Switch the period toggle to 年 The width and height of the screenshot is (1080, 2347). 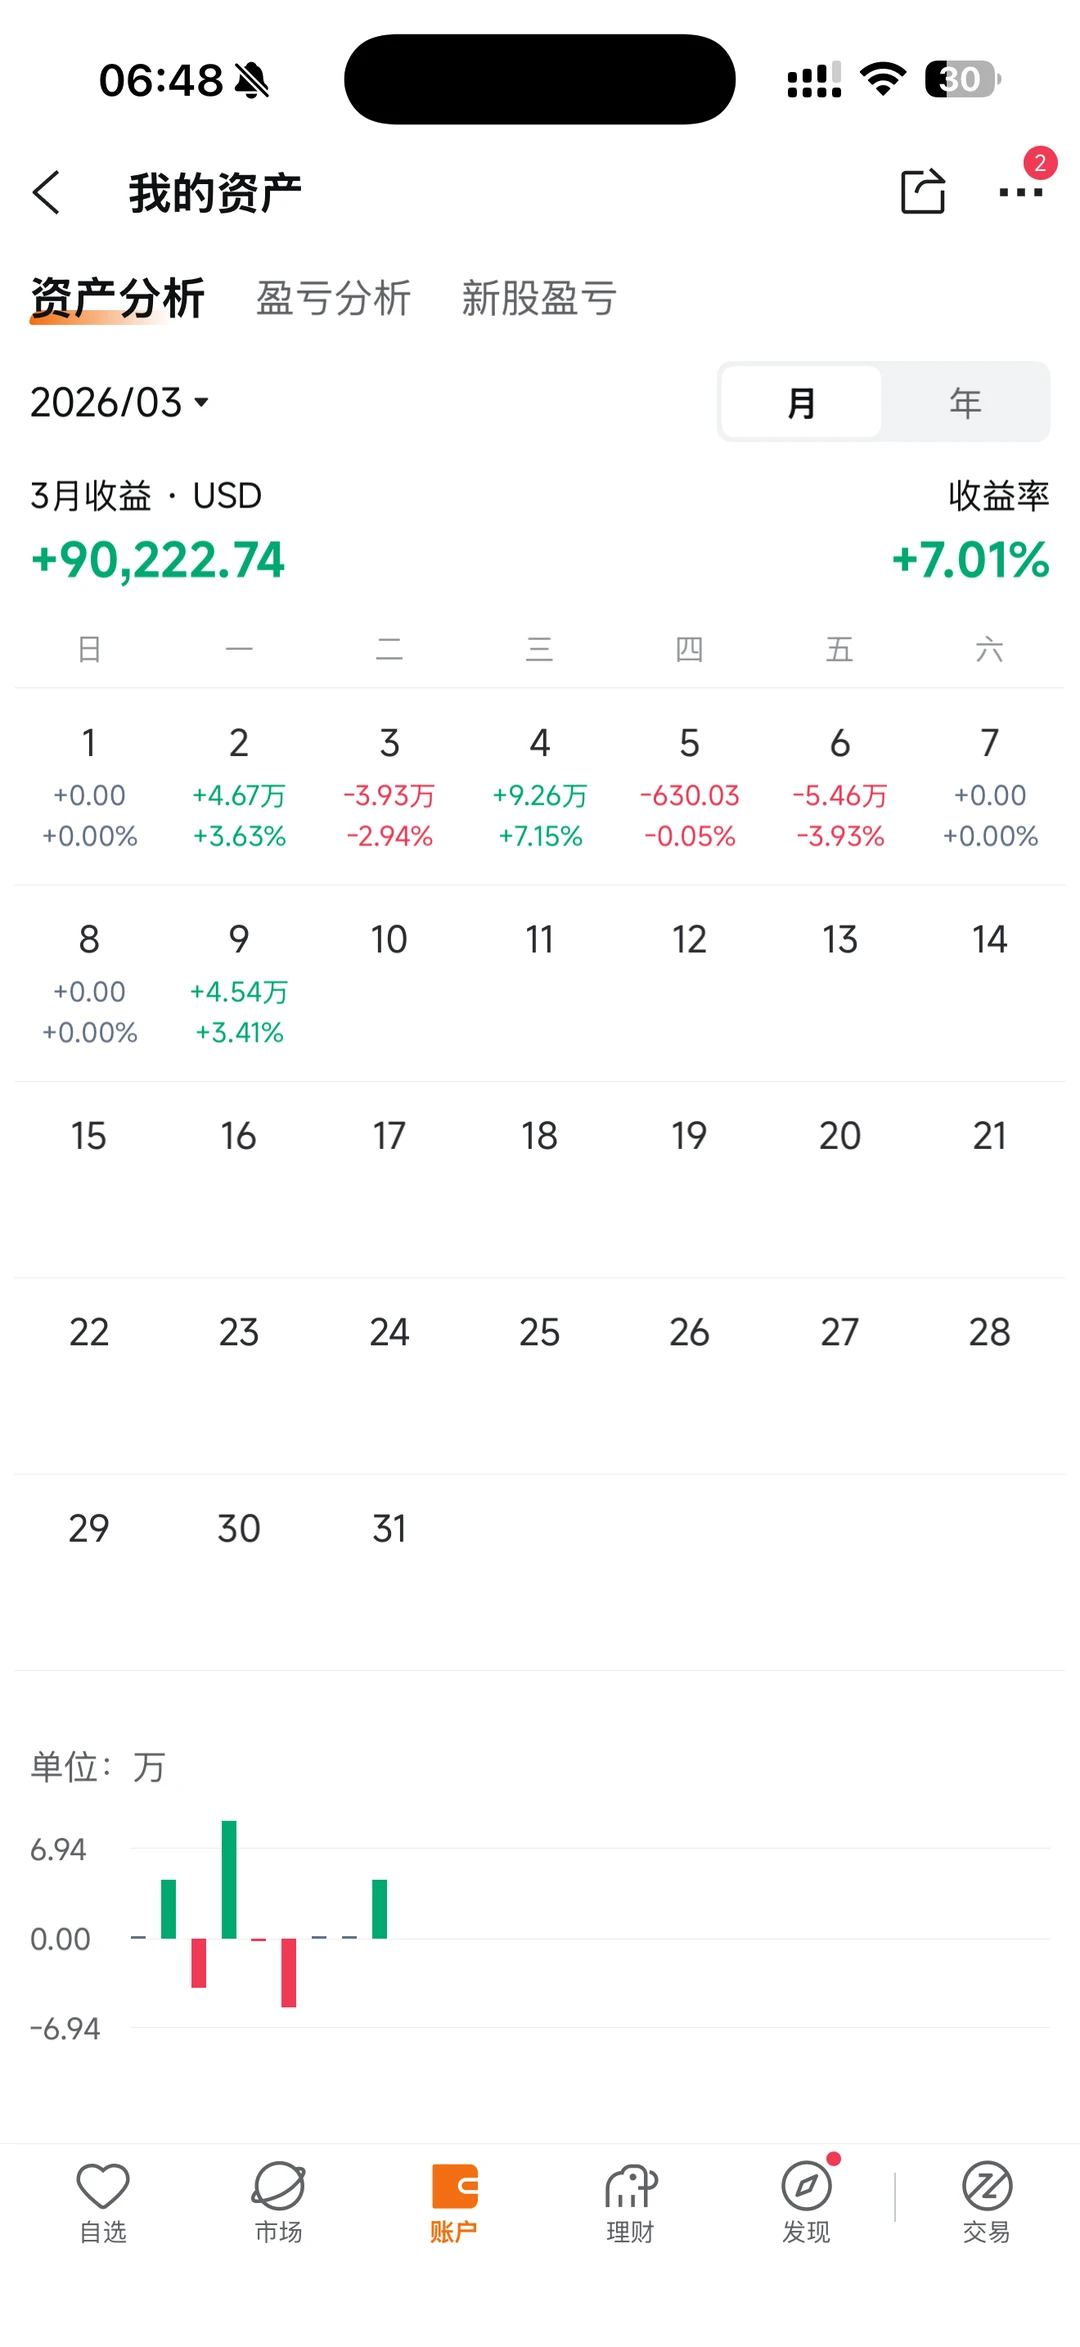pyautogui.click(x=965, y=402)
